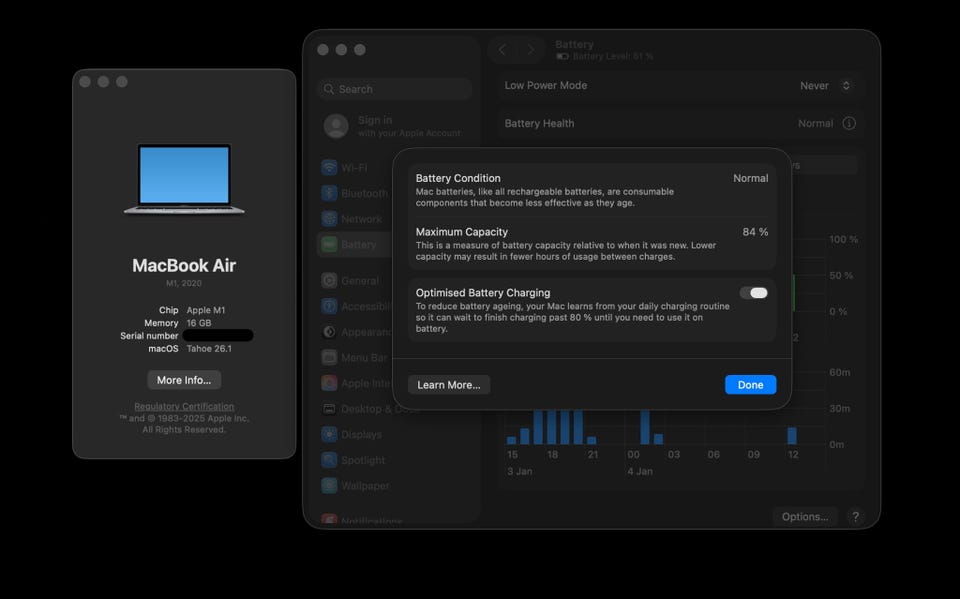Click the tallest usage bar near 18

[552, 427]
